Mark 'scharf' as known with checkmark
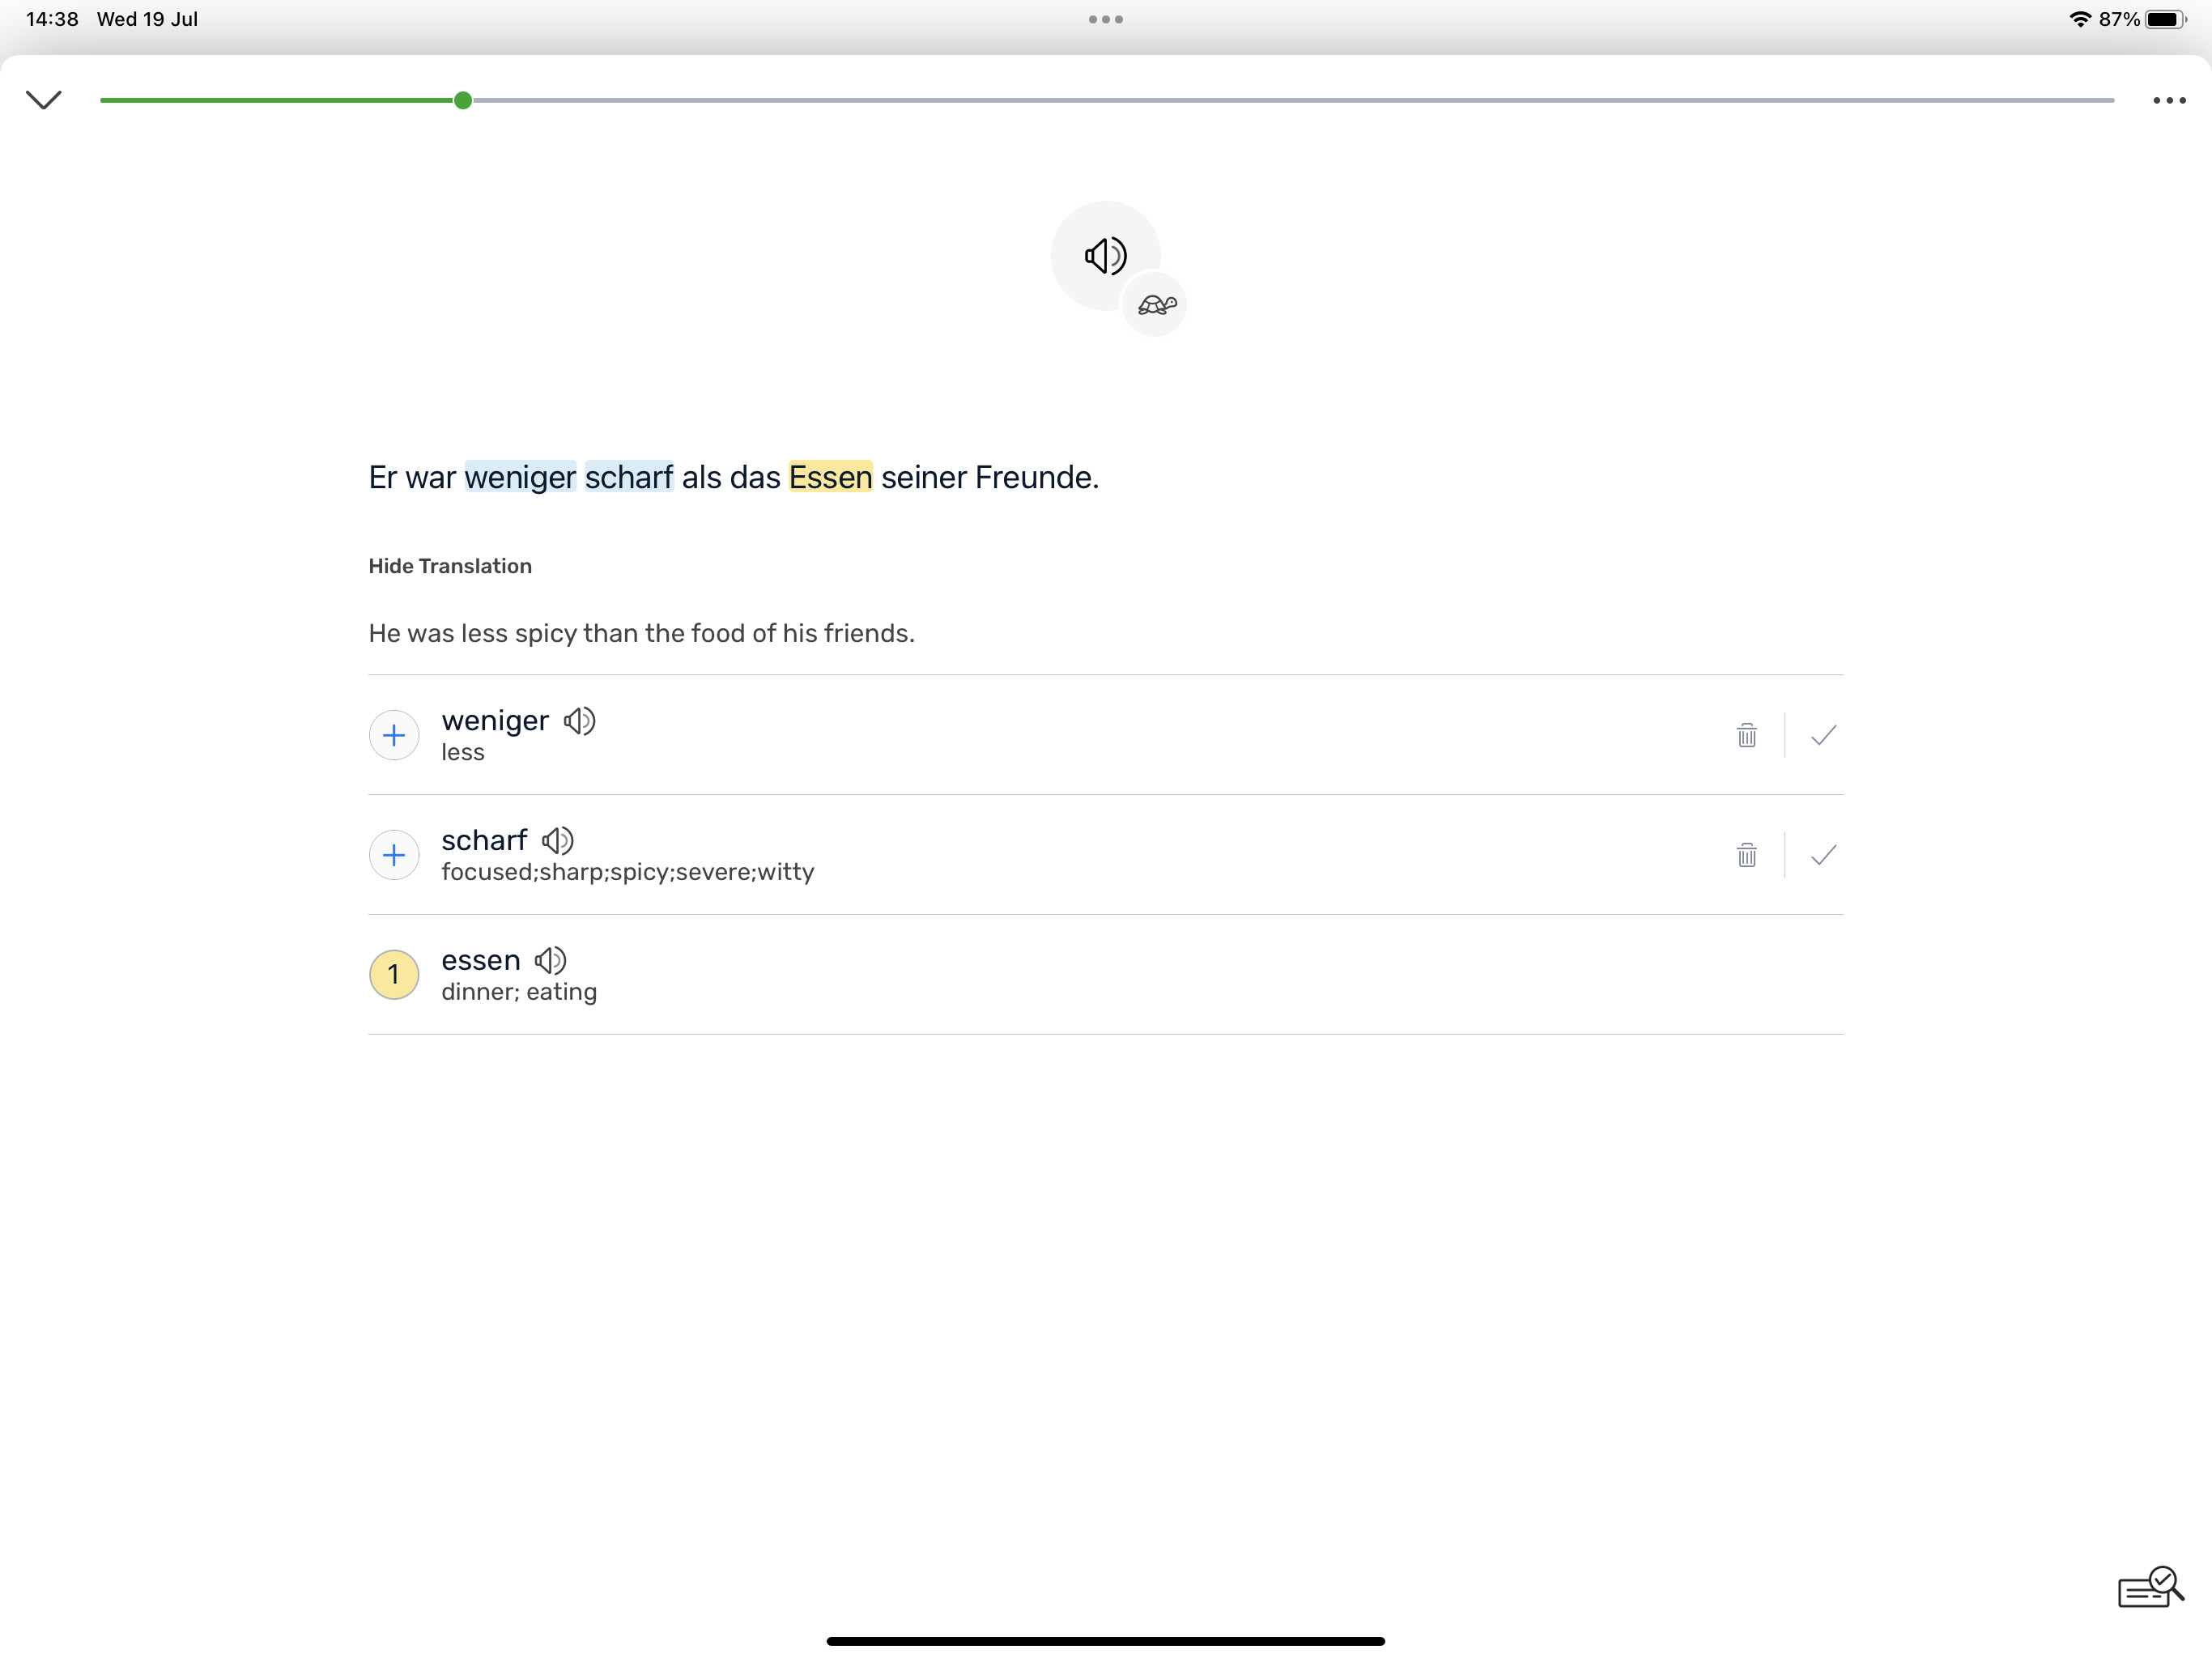 click(1824, 855)
